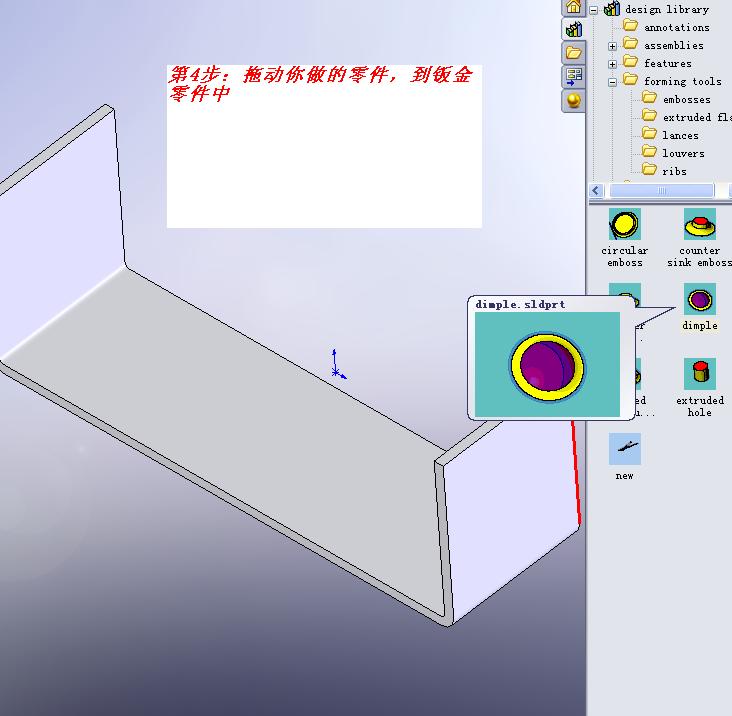The width and height of the screenshot is (732, 716).
Task: Click the tree horizontal scrollbar thumb
Action: click(x=662, y=190)
